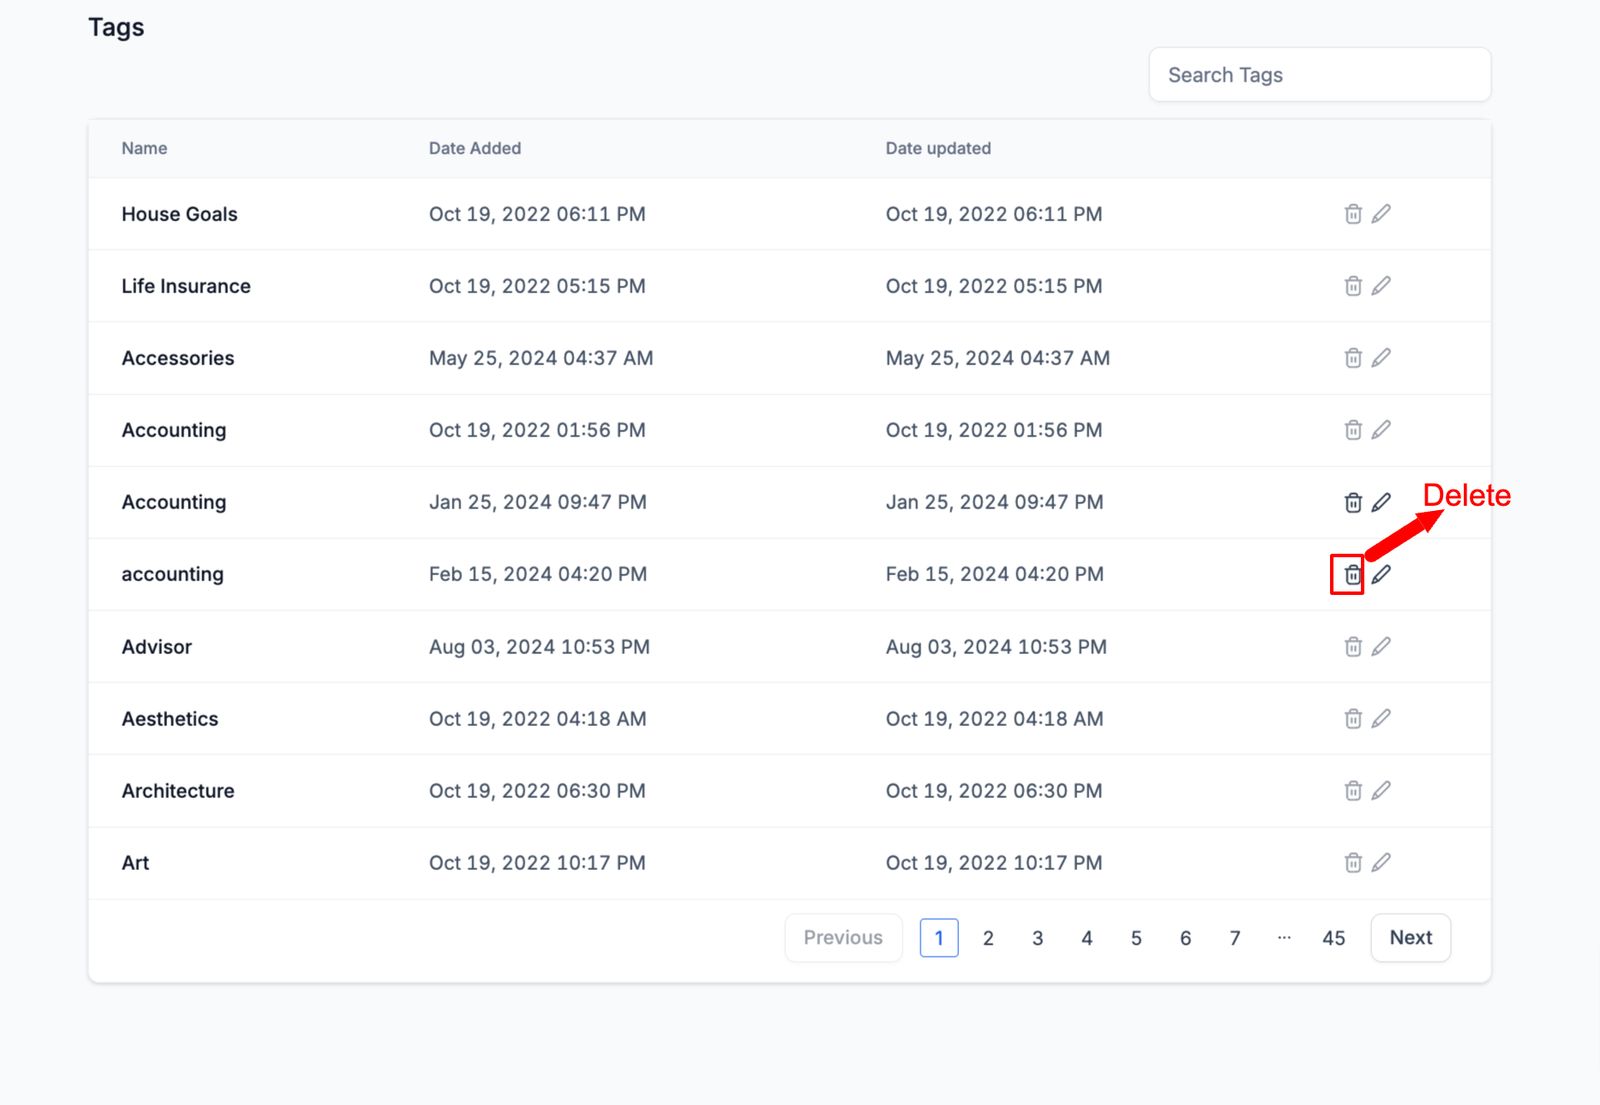
Task: Click the pagination ellipsis
Action: [x=1284, y=938]
